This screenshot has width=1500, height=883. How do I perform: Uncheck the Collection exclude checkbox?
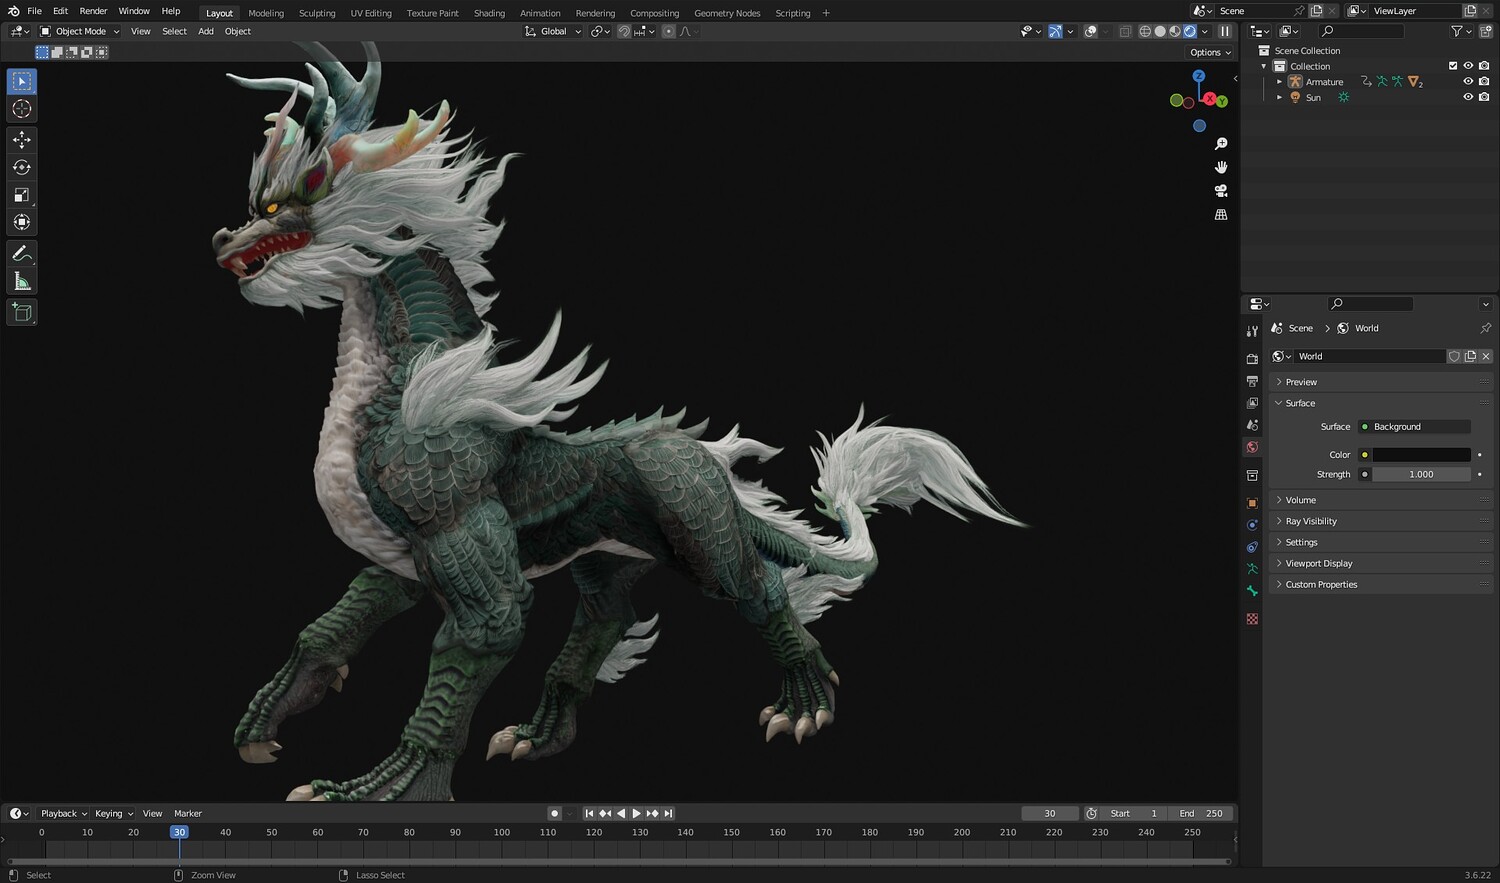[x=1453, y=66]
